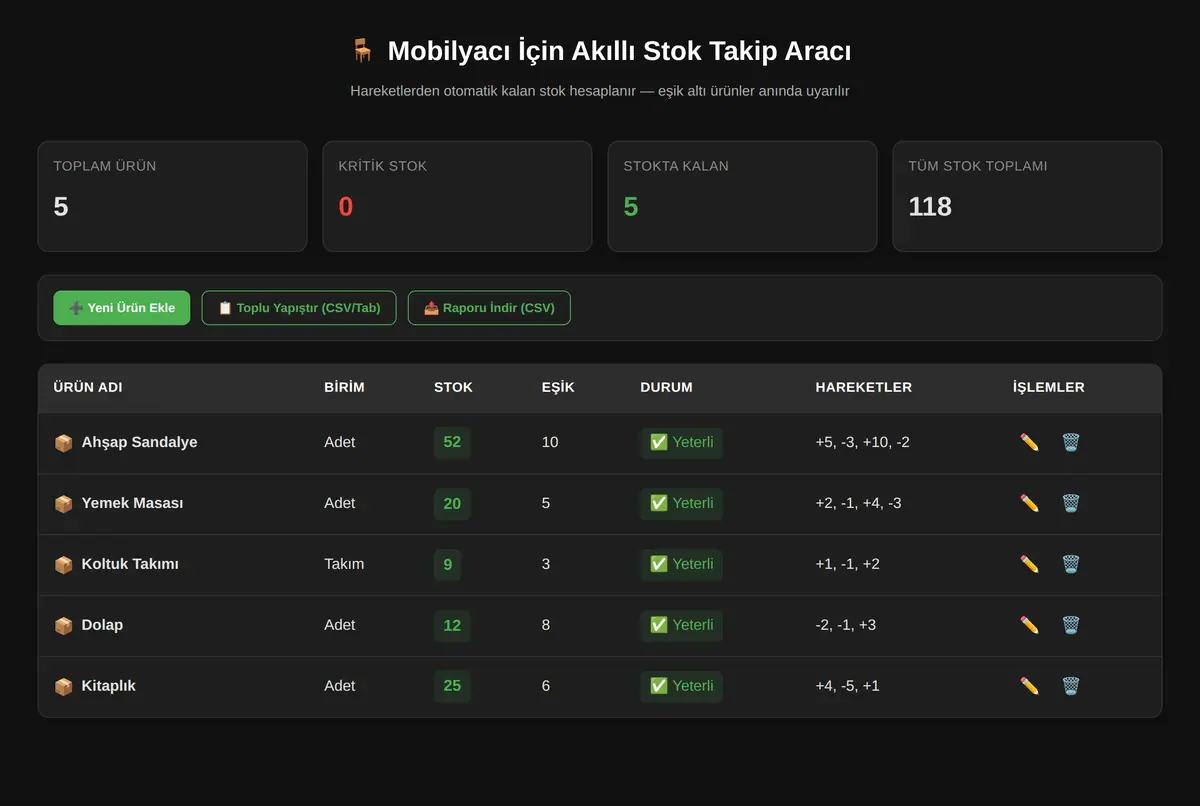Click threshold value 3 for Koltuk Takımı
1200x806 pixels.
coord(546,564)
